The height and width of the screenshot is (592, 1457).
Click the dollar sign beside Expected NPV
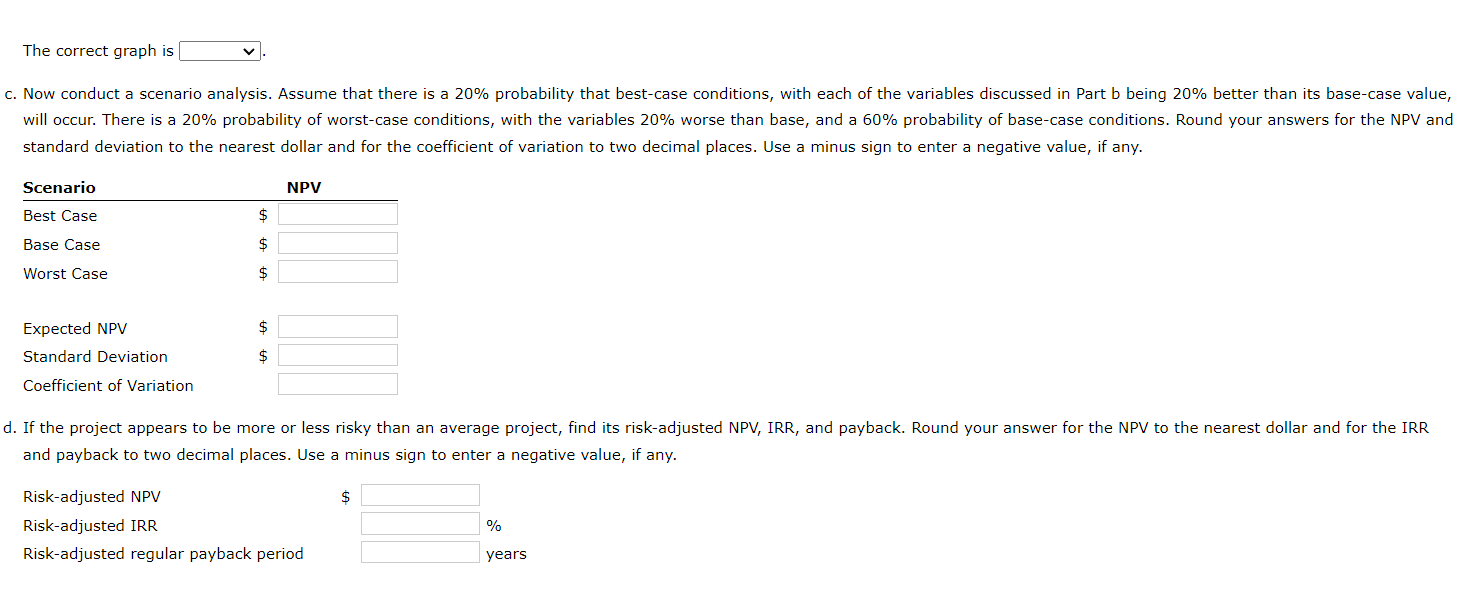262,327
